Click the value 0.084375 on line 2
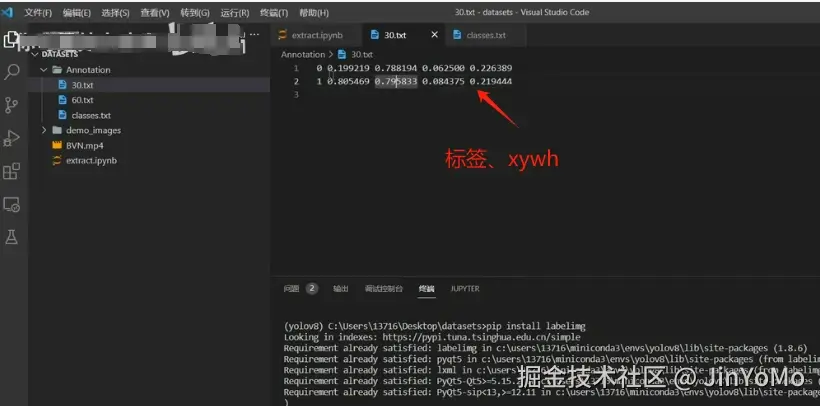This screenshot has width=820, height=406. pyautogui.click(x=443, y=82)
